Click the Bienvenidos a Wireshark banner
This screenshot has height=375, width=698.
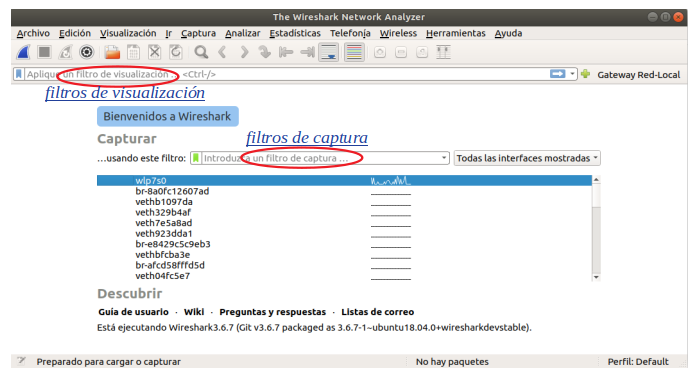pos(168,116)
